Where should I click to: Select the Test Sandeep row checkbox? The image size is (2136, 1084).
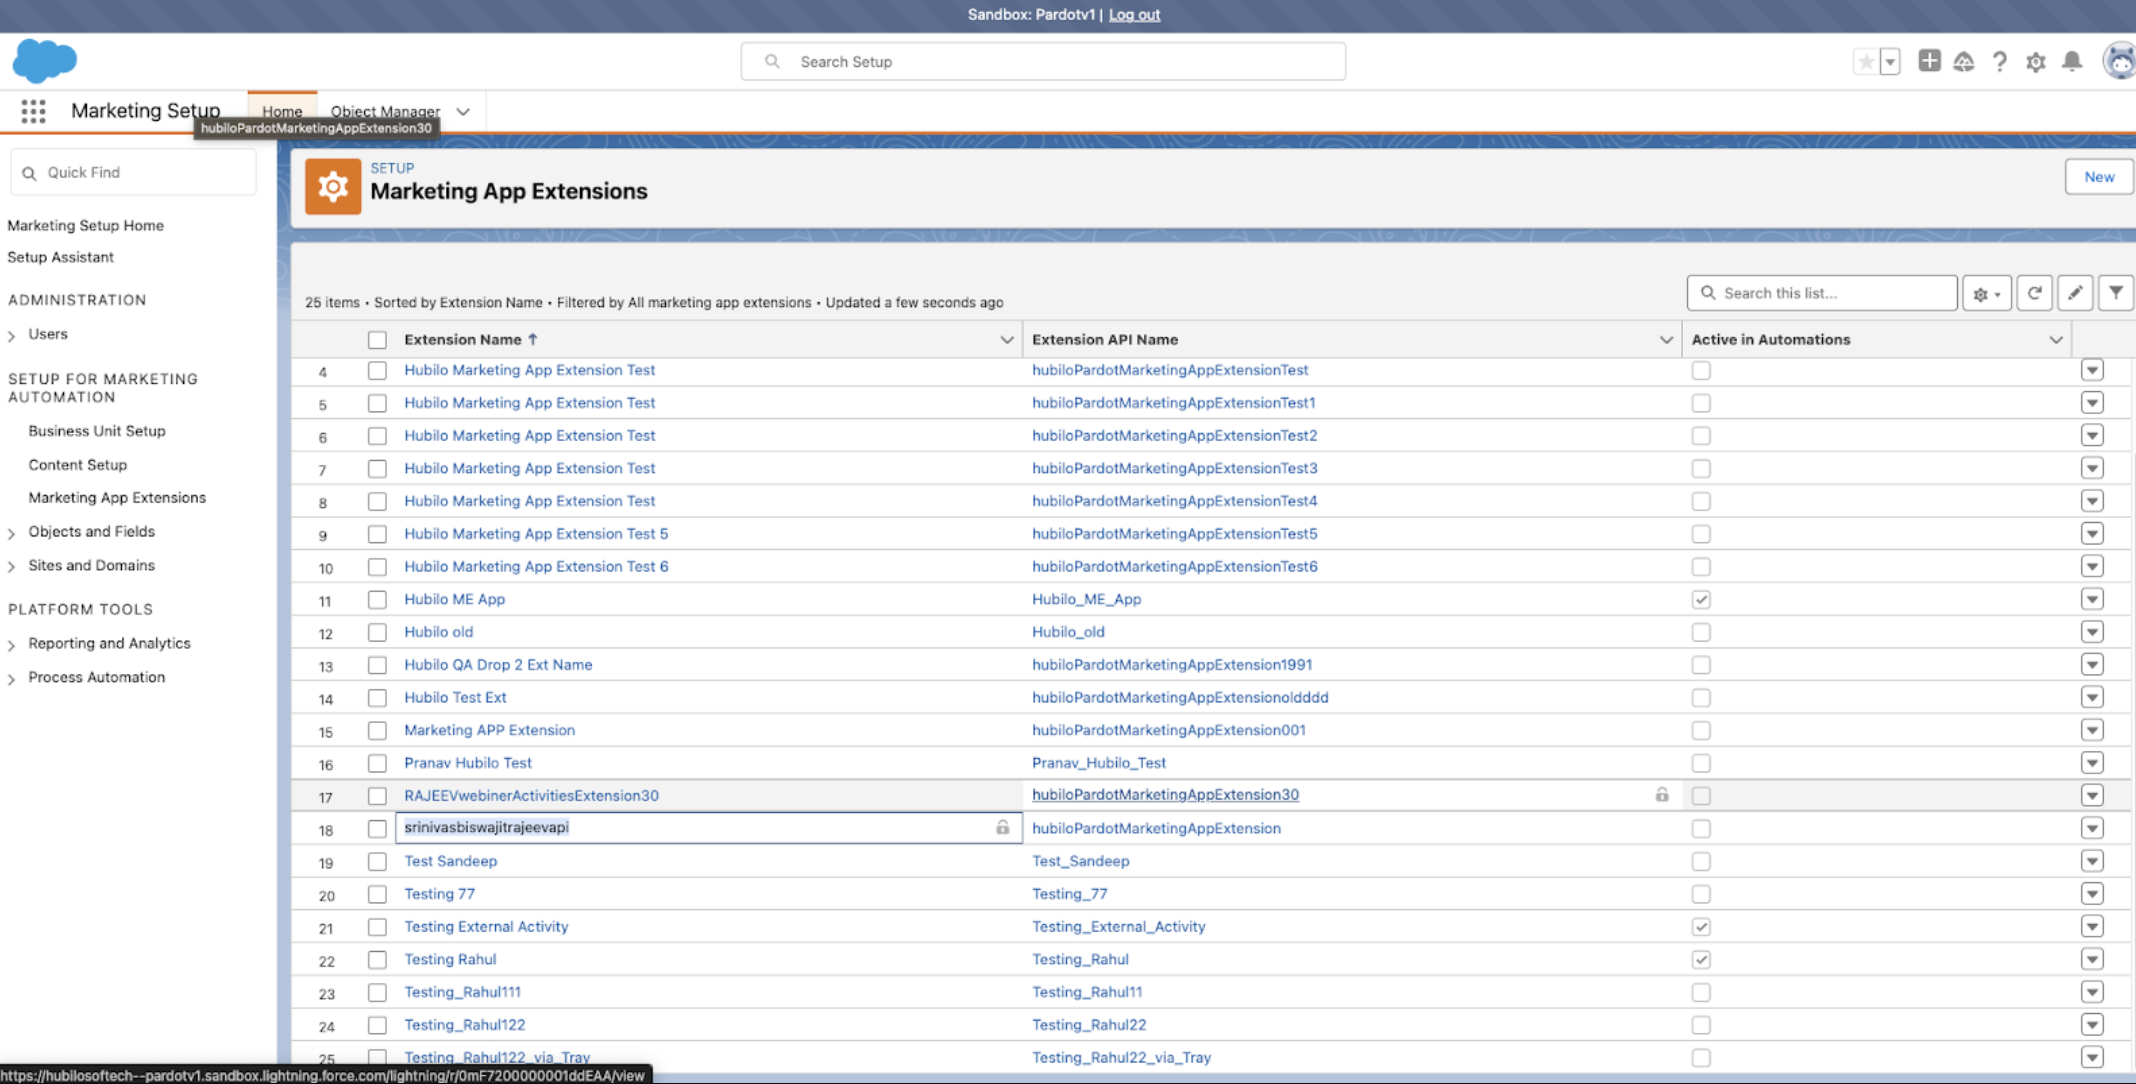pos(377,861)
